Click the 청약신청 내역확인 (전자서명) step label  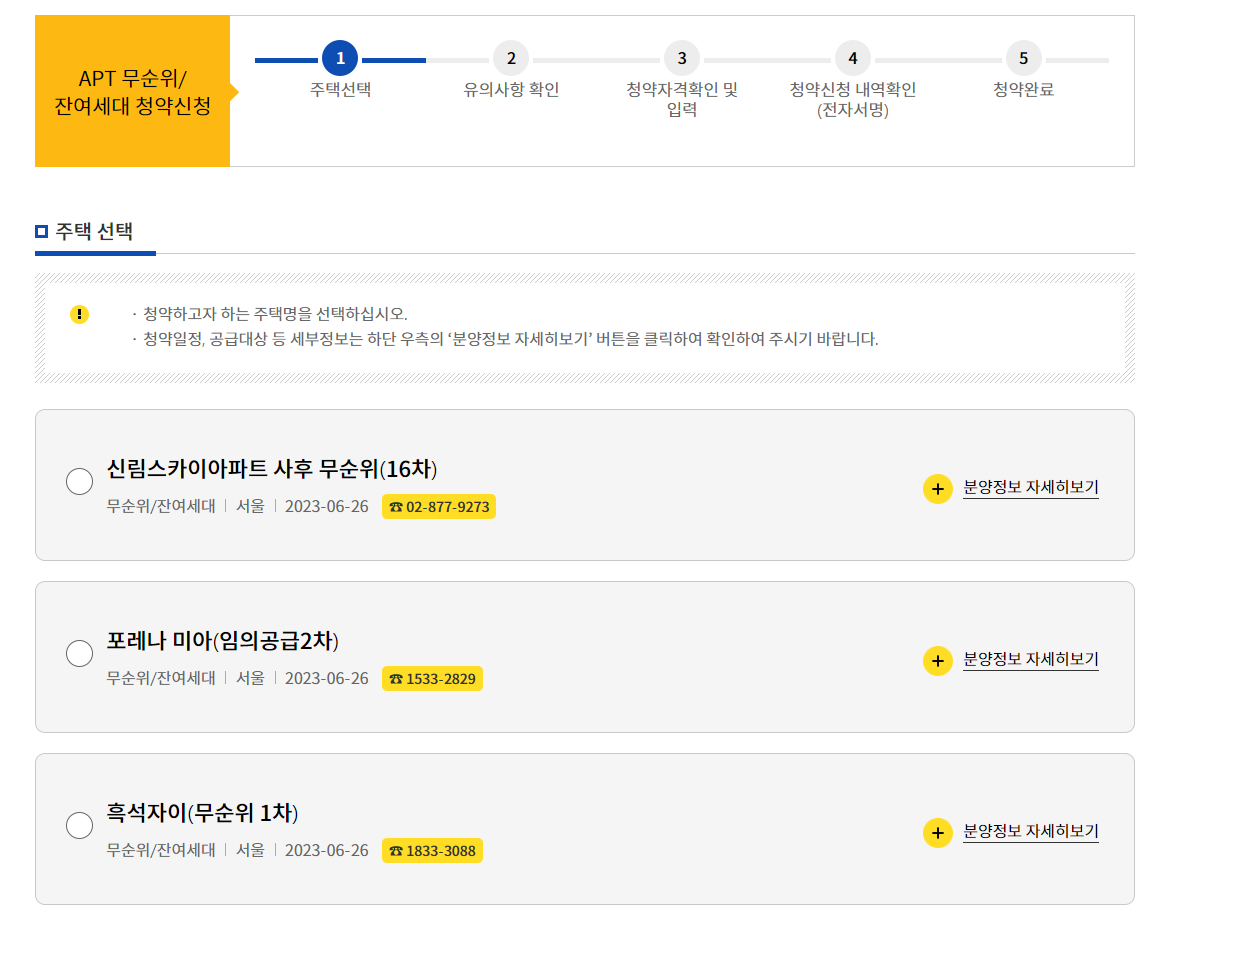(x=853, y=100)
